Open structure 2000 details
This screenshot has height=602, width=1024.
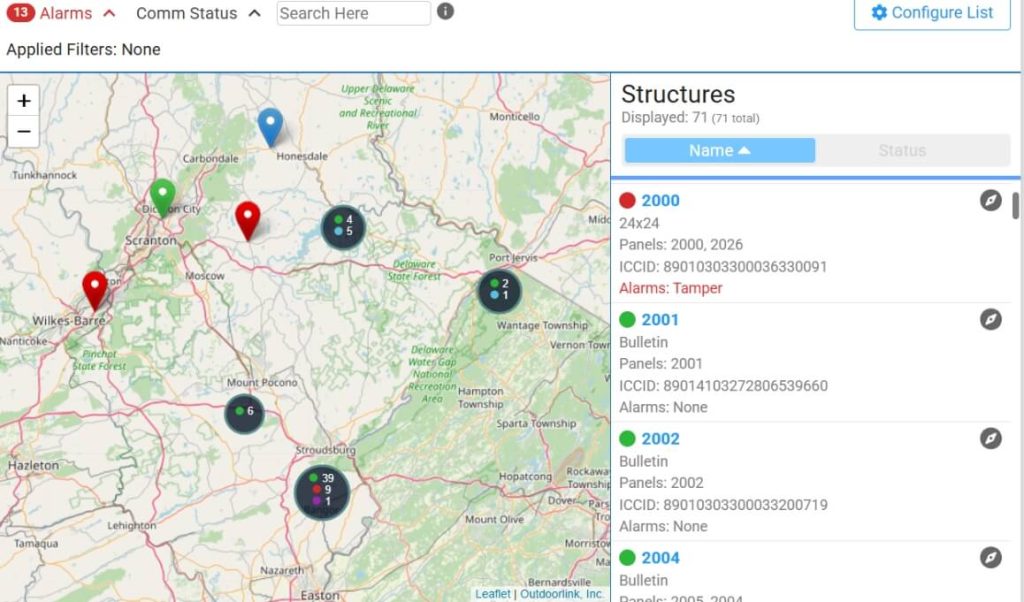click(660, 200)
